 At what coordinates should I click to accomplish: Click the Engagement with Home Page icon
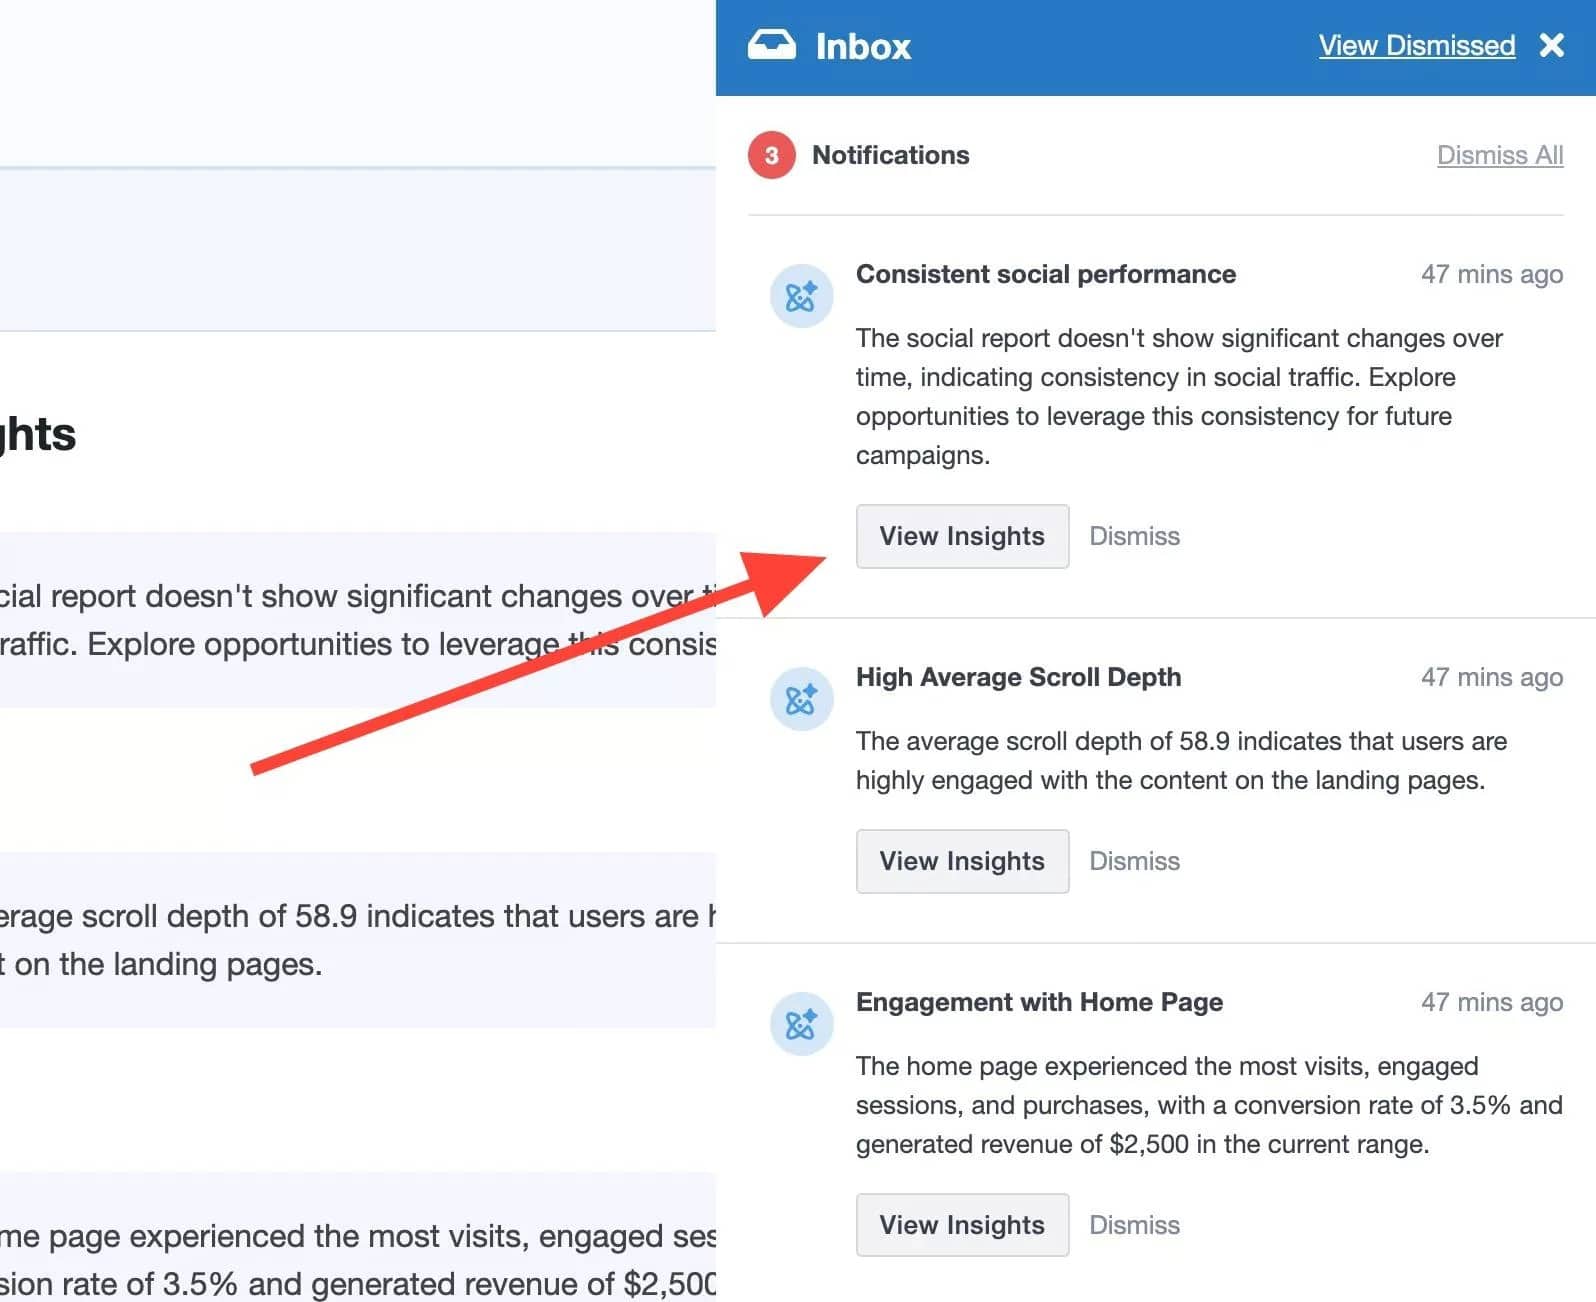click(801, 1024)
